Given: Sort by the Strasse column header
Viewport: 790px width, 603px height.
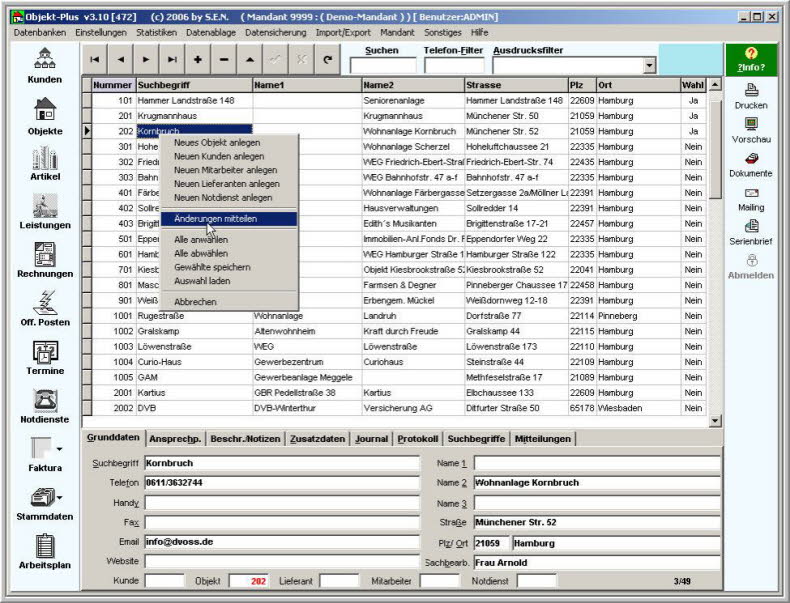Looking at the screenshot, I should point(516,85).
